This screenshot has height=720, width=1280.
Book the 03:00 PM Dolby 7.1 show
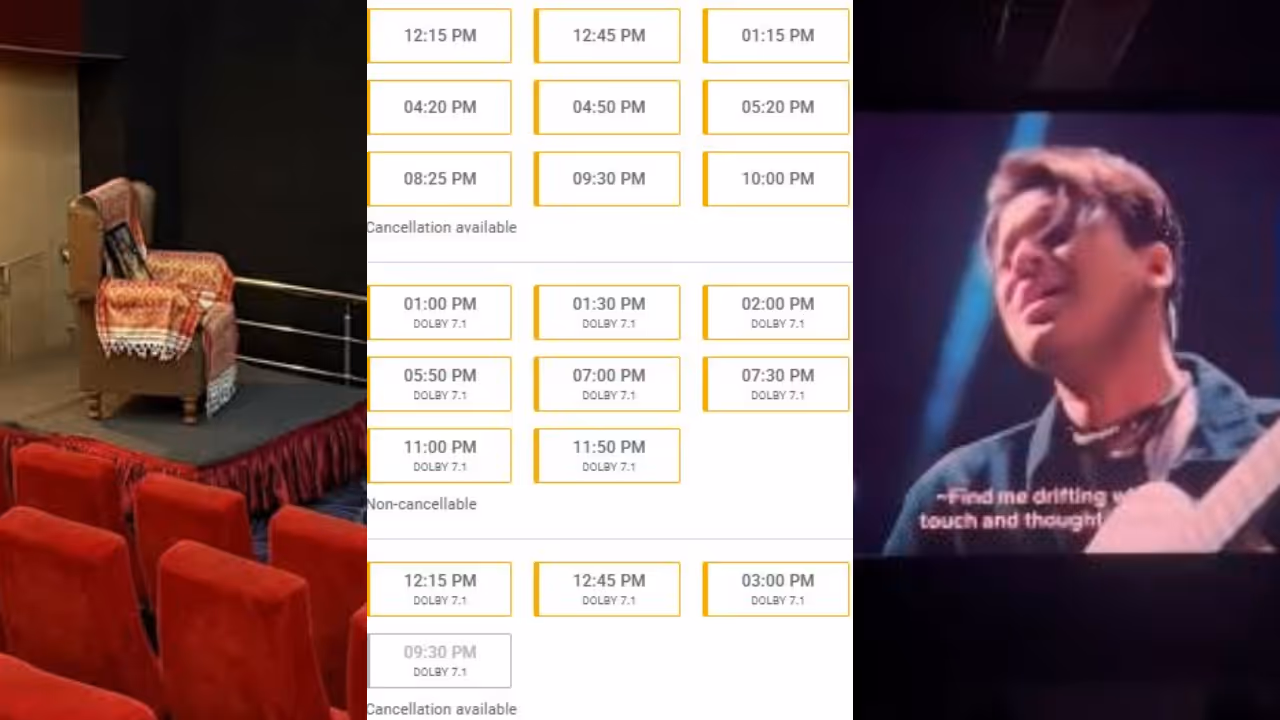point(777,589)
